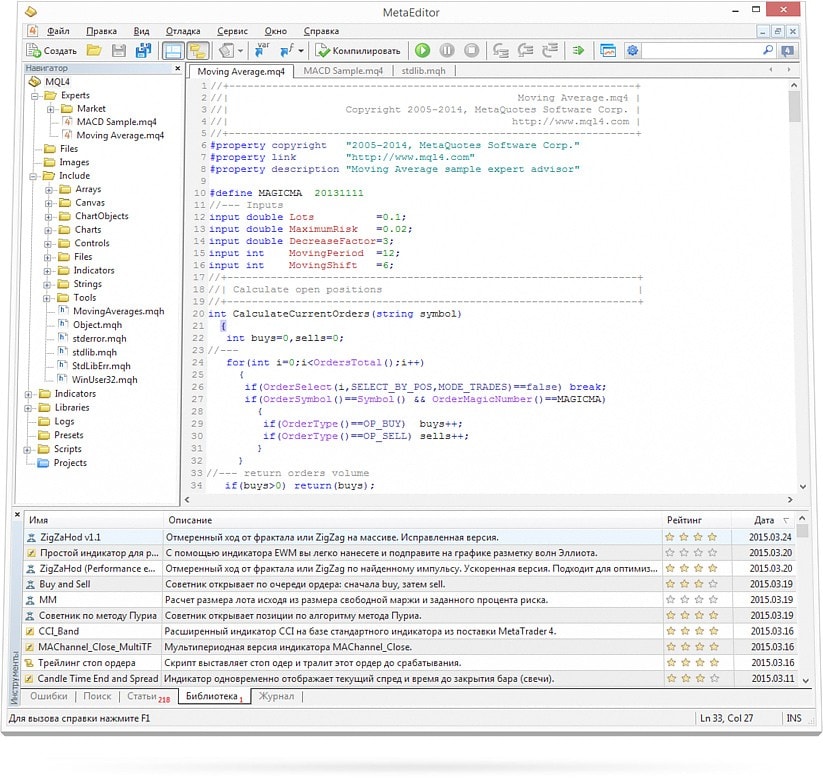Switch to the Статьи tab
Viewport: 823px width, 780px height.
142,696
